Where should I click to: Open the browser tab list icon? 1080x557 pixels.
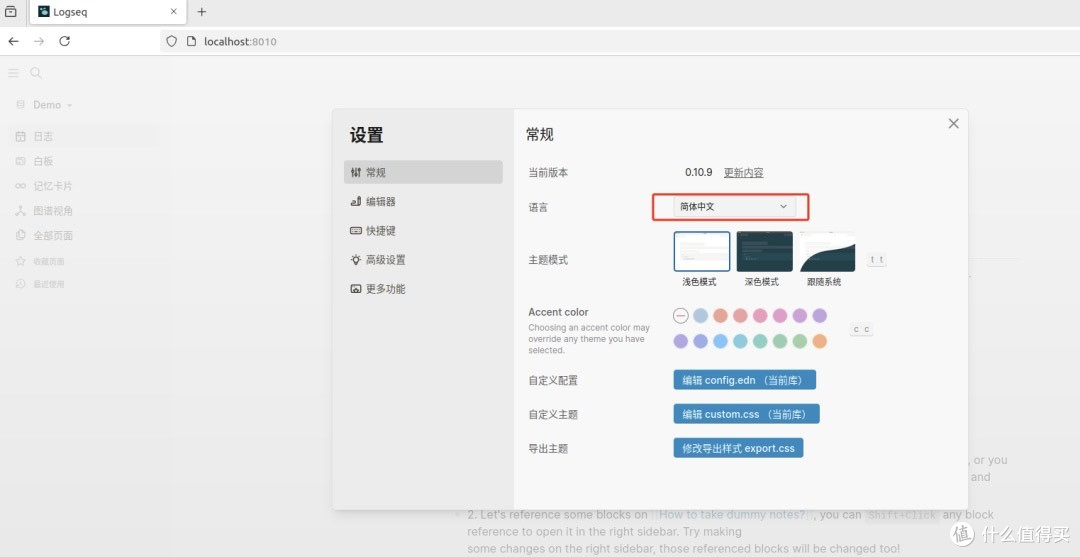(x=11, y=12)
